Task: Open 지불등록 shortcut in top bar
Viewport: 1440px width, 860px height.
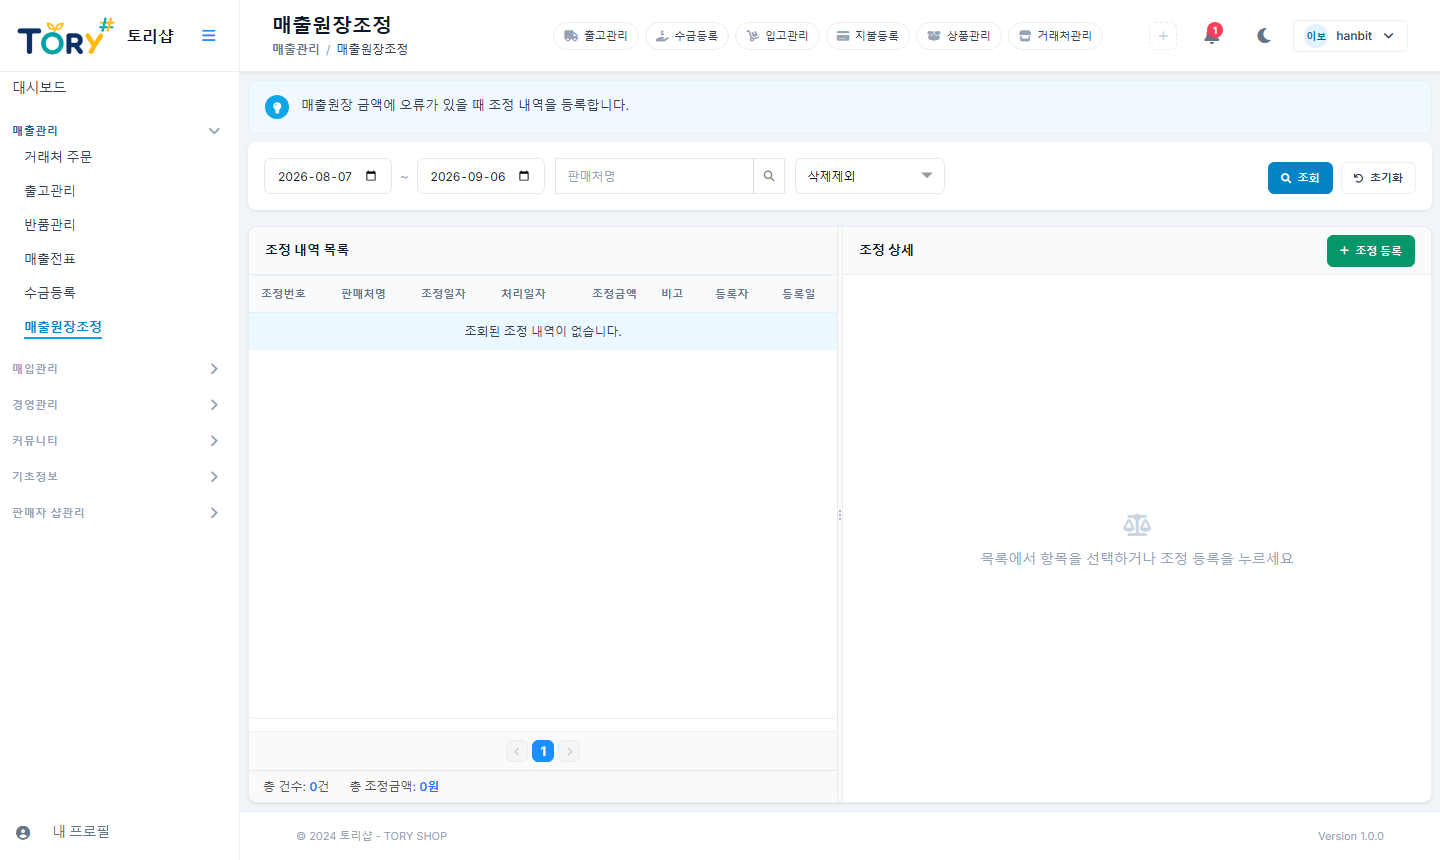Action: [x=868, y=36]
